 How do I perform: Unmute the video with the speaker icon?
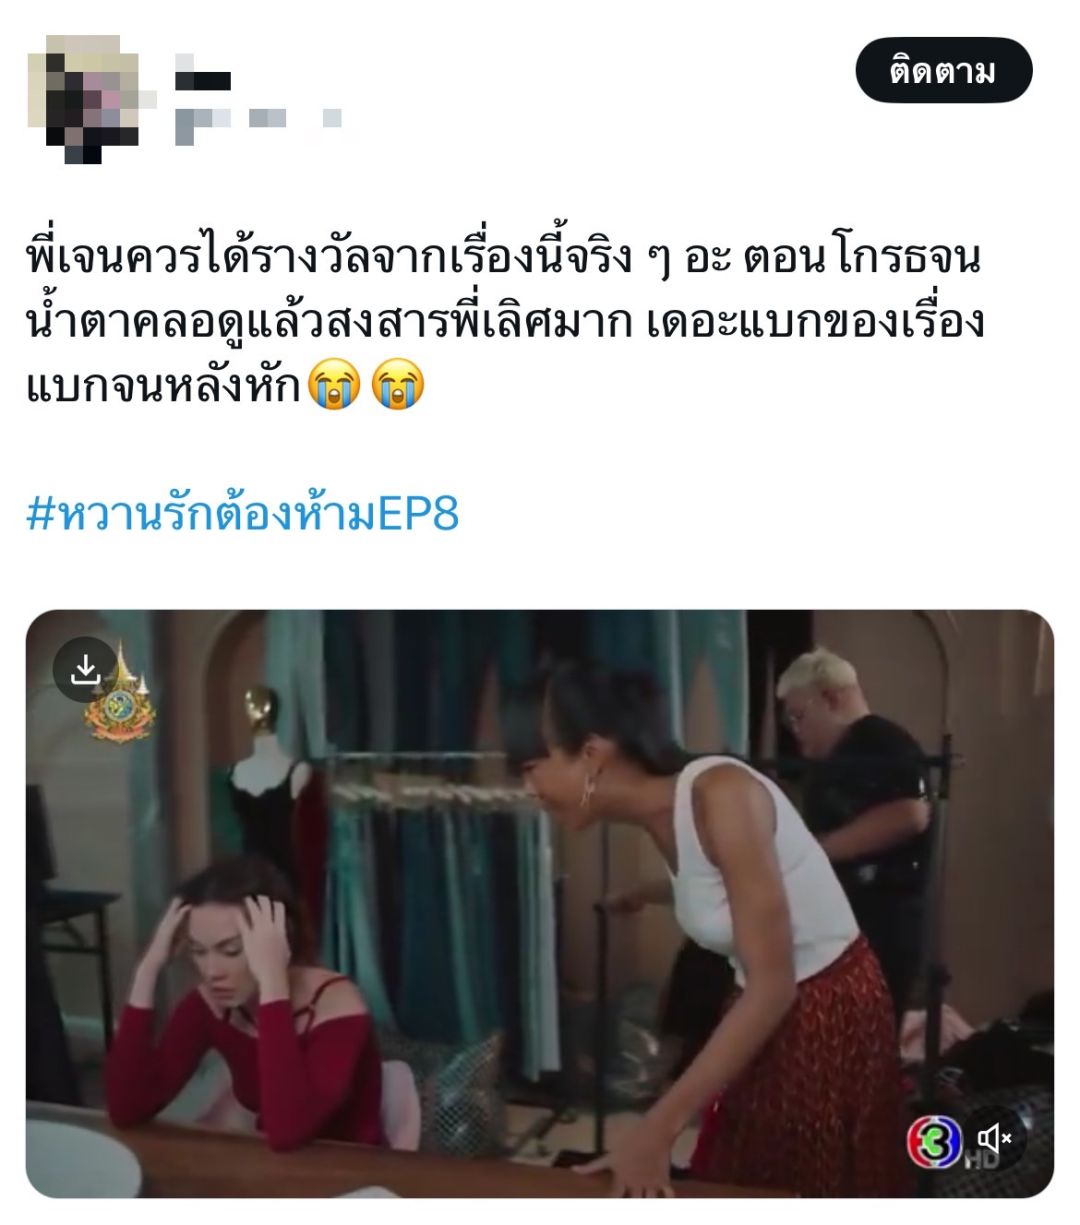[994, 1138]
